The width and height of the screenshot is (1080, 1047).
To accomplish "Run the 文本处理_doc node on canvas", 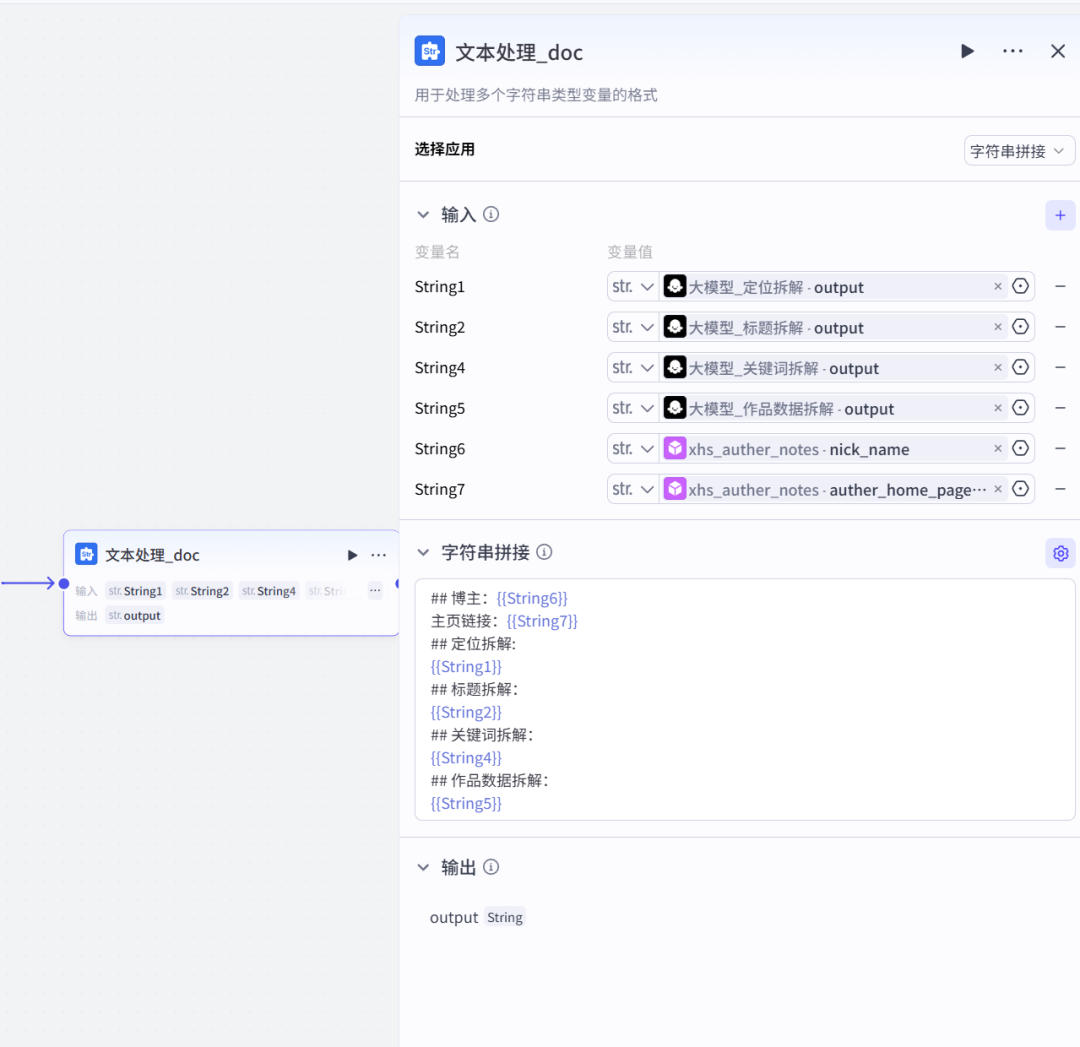I will pyautogui.click(x=352, y=555).
